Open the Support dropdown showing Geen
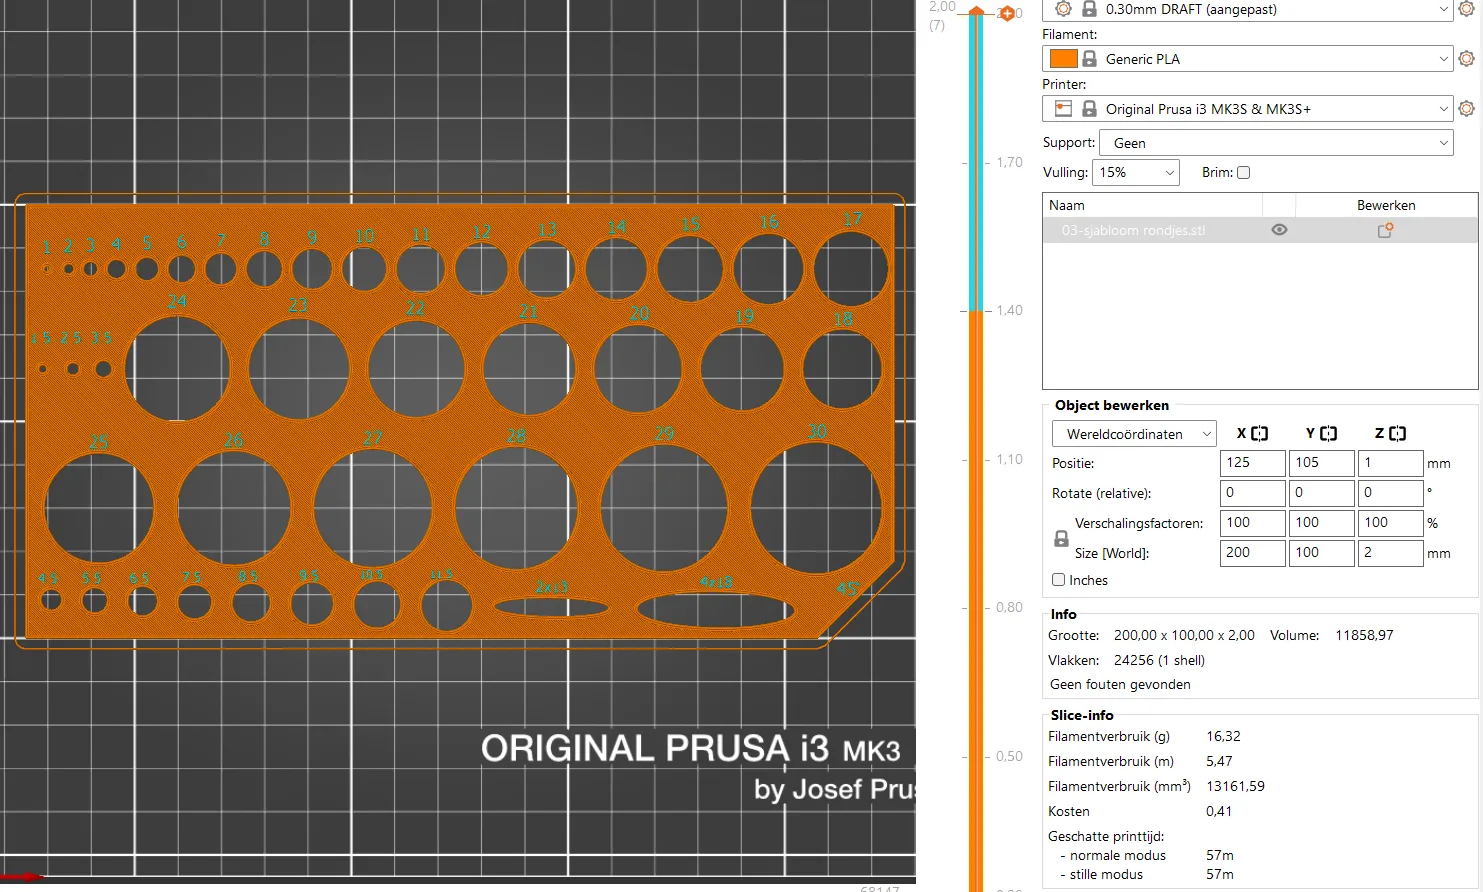Viewport: 1483px width, 892px height. pyautogui.click(x=1275, y=142)
